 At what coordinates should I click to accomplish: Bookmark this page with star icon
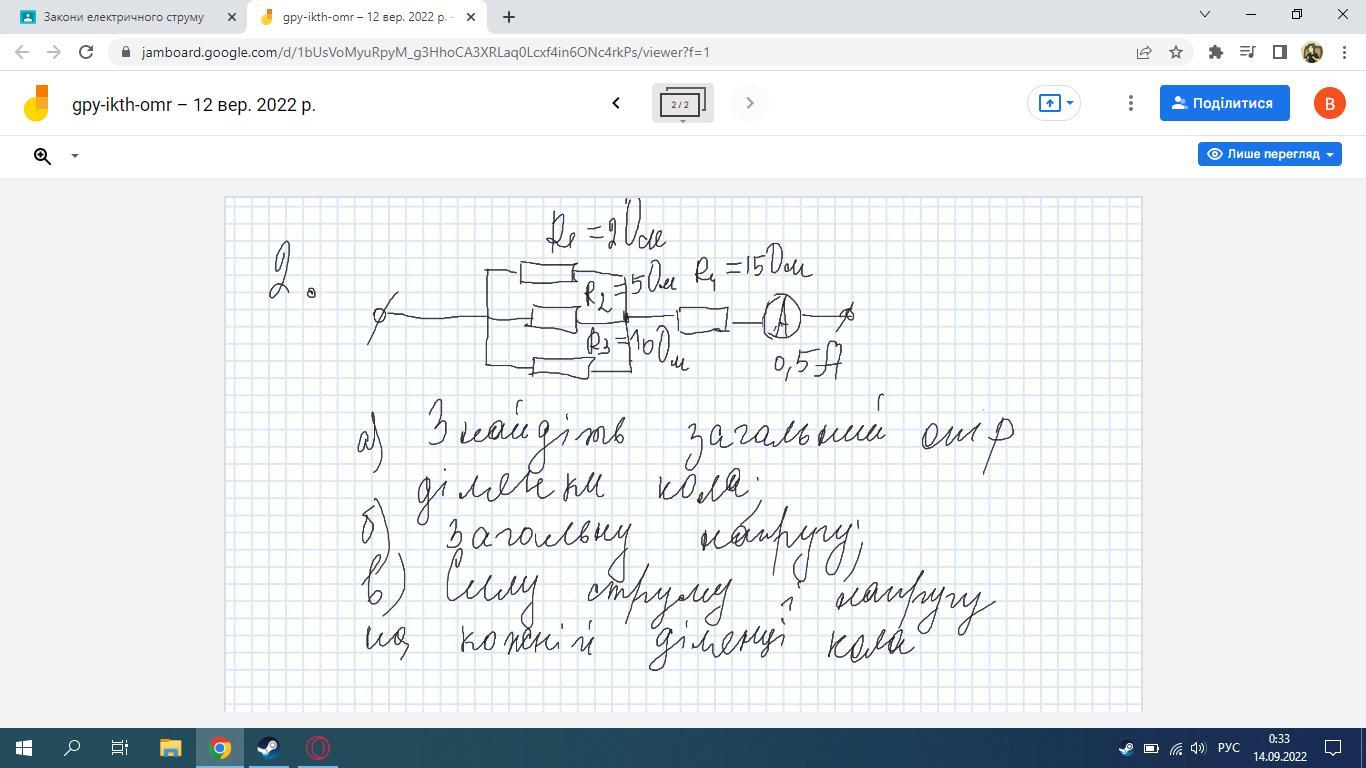(1176, 52)
